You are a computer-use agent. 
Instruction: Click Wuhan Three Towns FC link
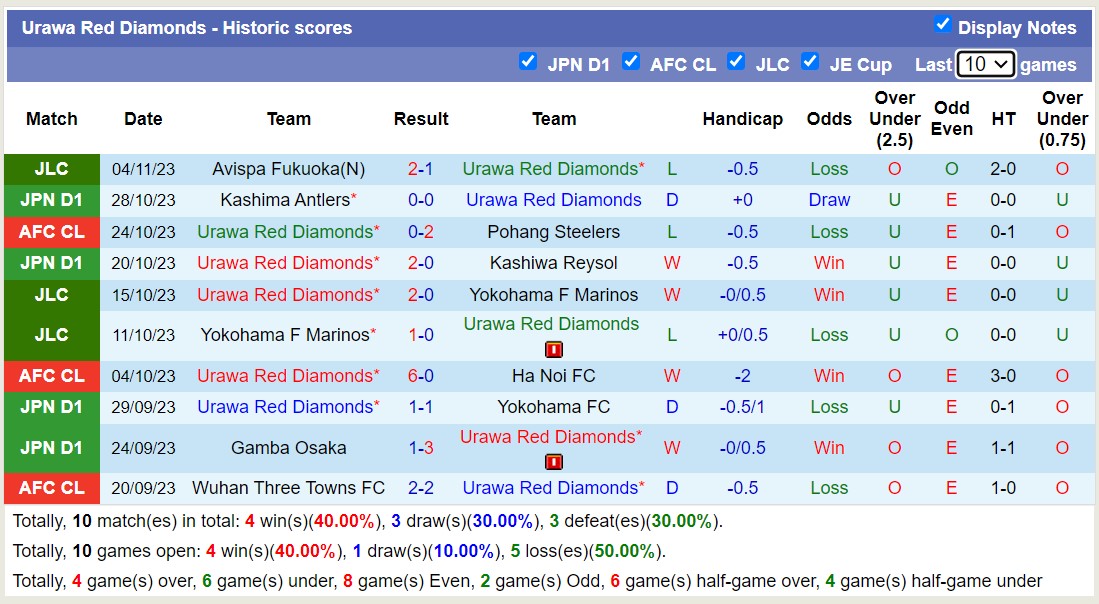[288, 488]
